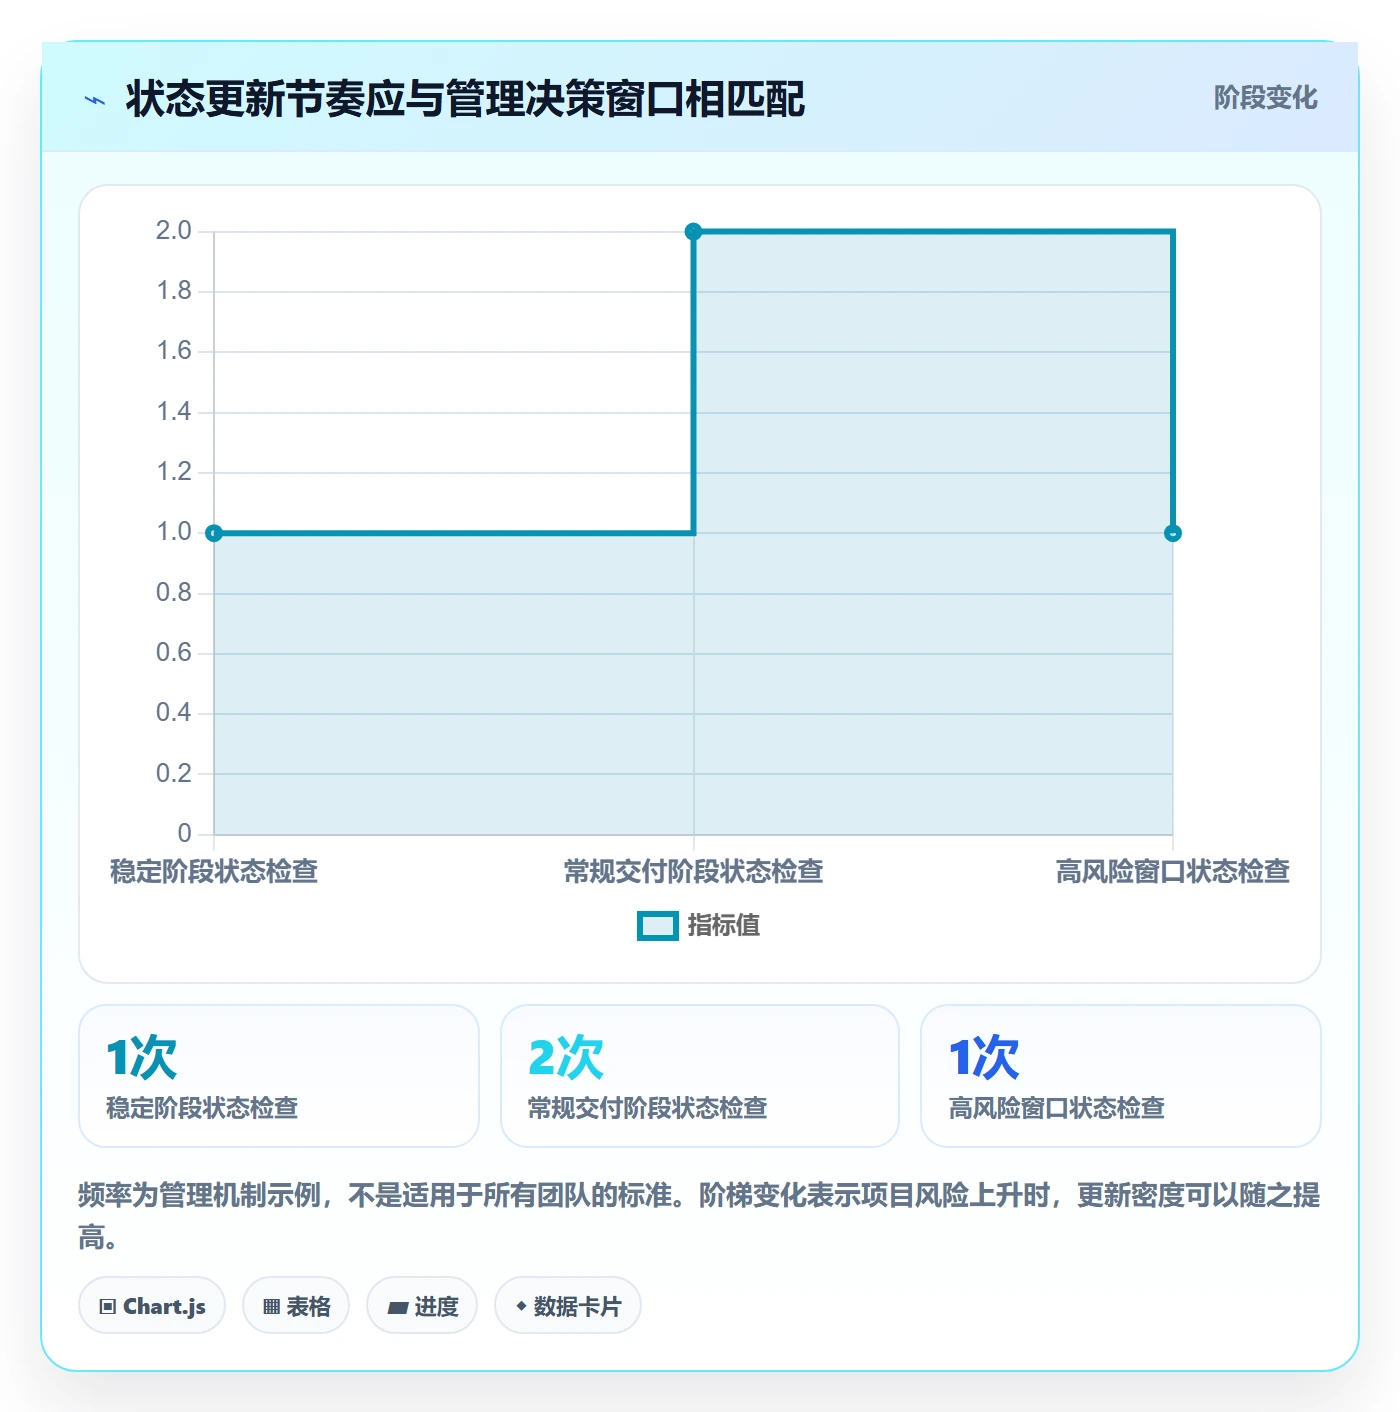This screenshot has height=1412, width=1400.
Task: Click the 1次 value in the 稳定阶段状态检查 card
Action: point(142,1058)
